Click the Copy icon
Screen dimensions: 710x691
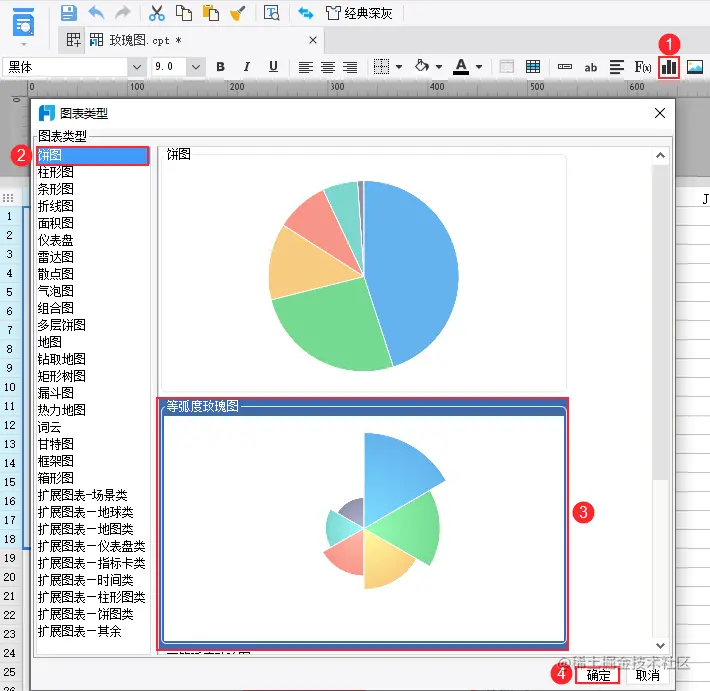click(x=183, y=13)
